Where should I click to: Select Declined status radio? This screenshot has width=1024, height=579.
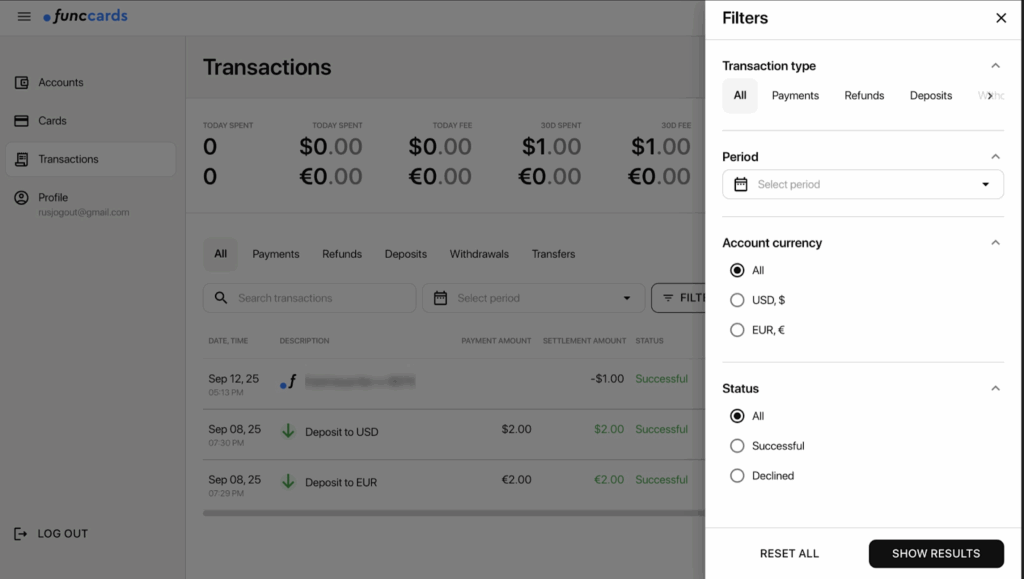click(737, 476)
